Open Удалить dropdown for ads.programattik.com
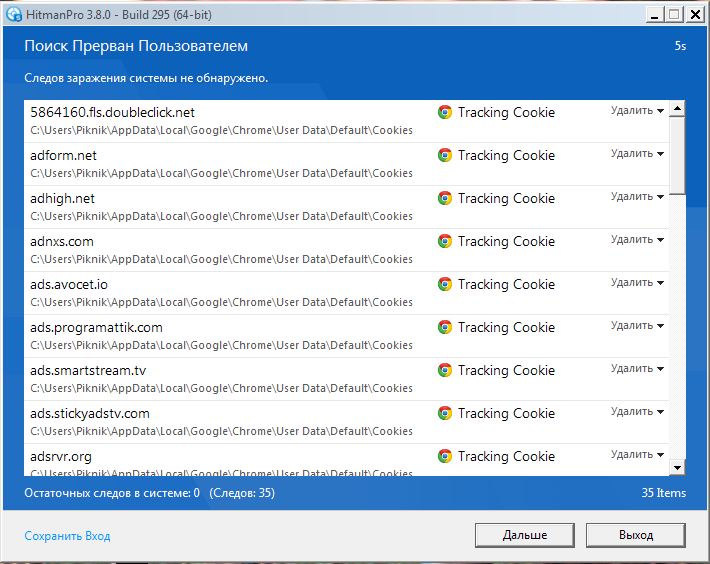 [637, 325]
